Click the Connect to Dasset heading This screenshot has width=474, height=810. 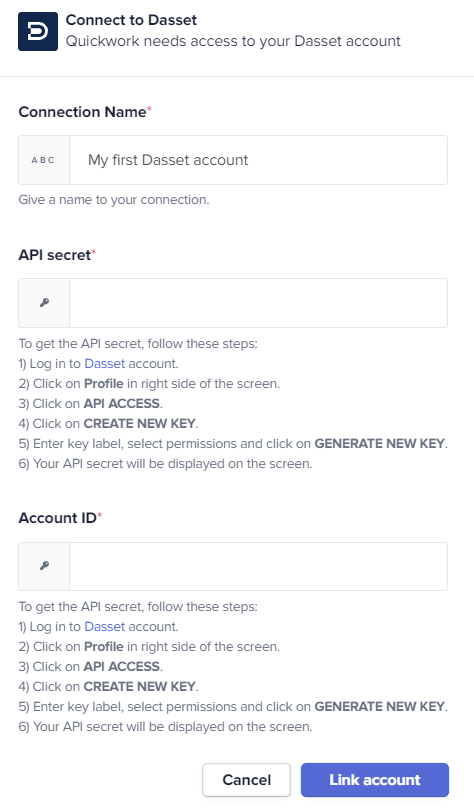coord(131,20)
